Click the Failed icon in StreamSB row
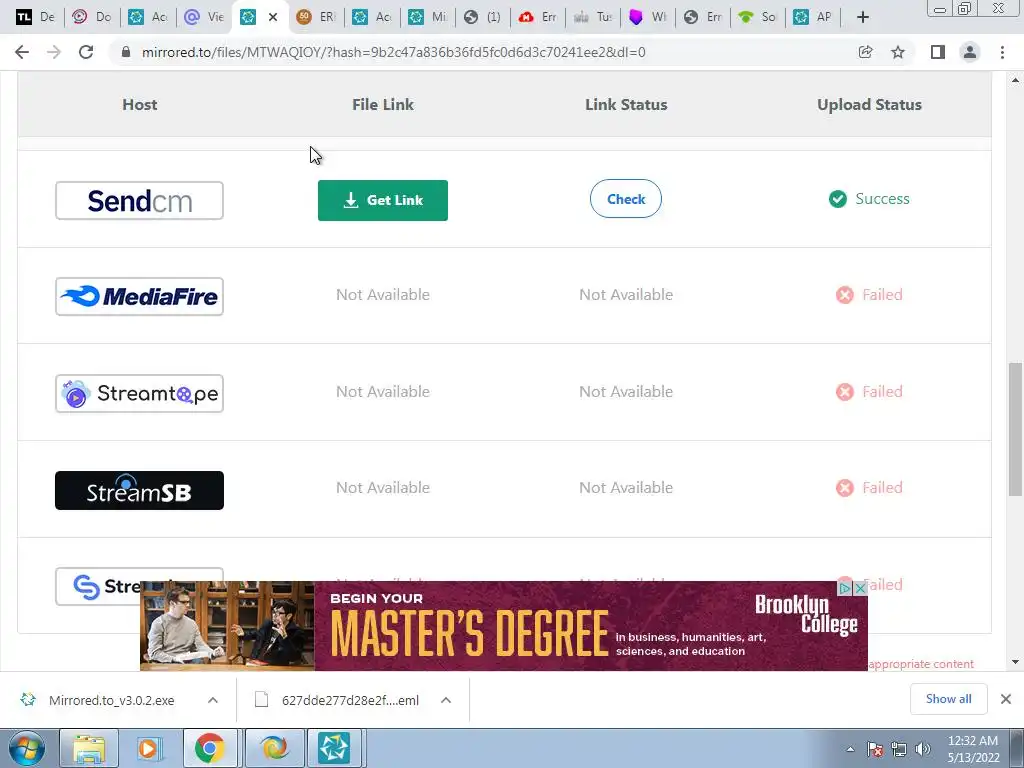Screen dimensions: 1024x768 (x=844, y=488)
